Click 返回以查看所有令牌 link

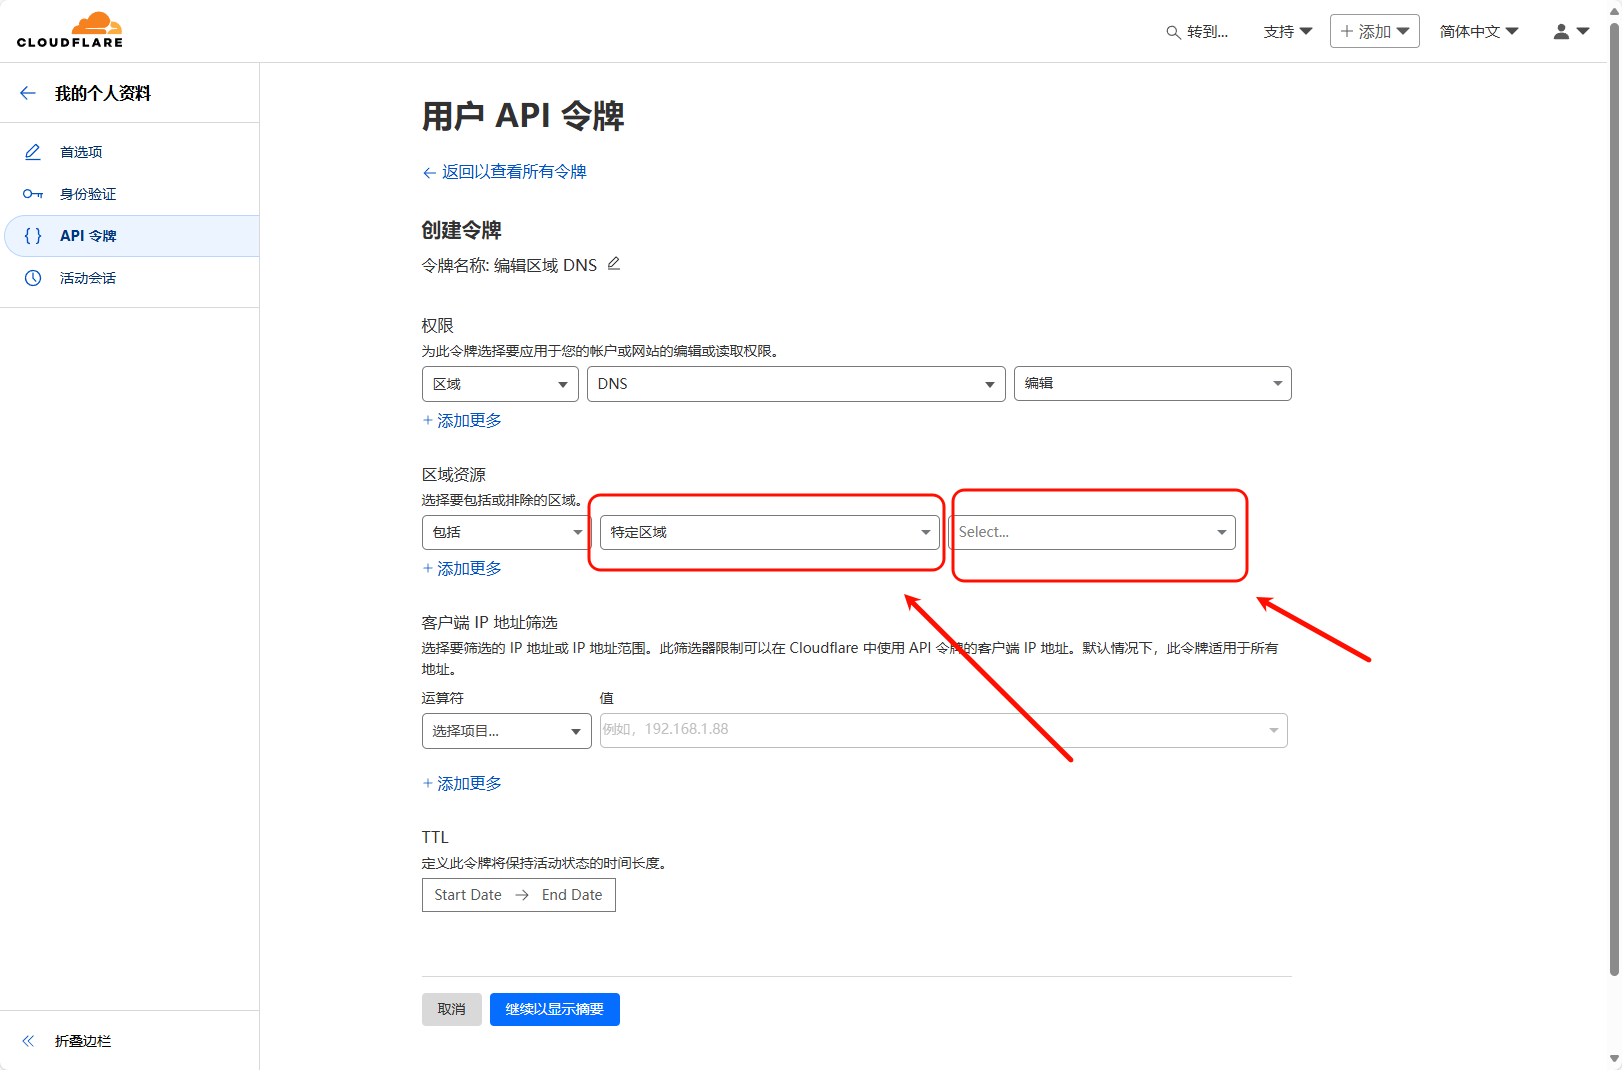click(x=513, y=172)
